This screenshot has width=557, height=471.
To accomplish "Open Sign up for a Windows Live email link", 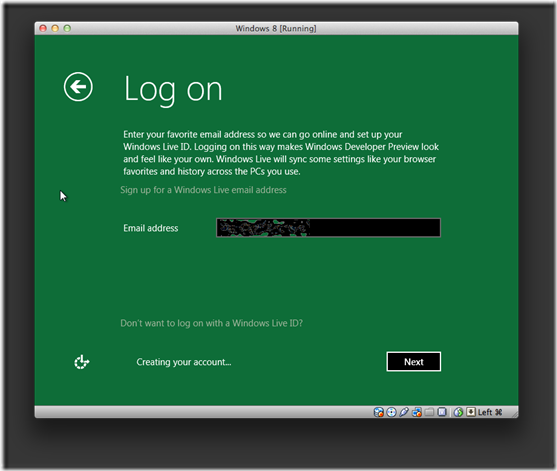I will click(203, 190).
